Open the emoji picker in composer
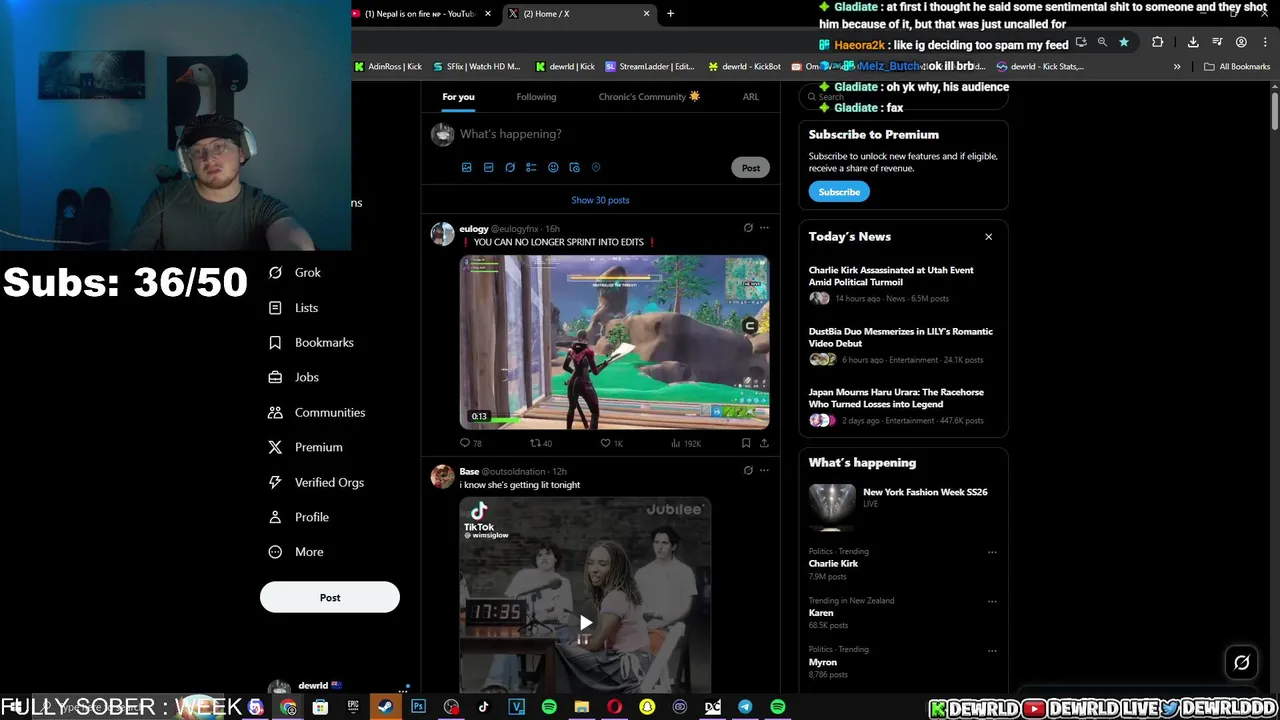This screenshot has height=720, width=1280. pos(553,168)
